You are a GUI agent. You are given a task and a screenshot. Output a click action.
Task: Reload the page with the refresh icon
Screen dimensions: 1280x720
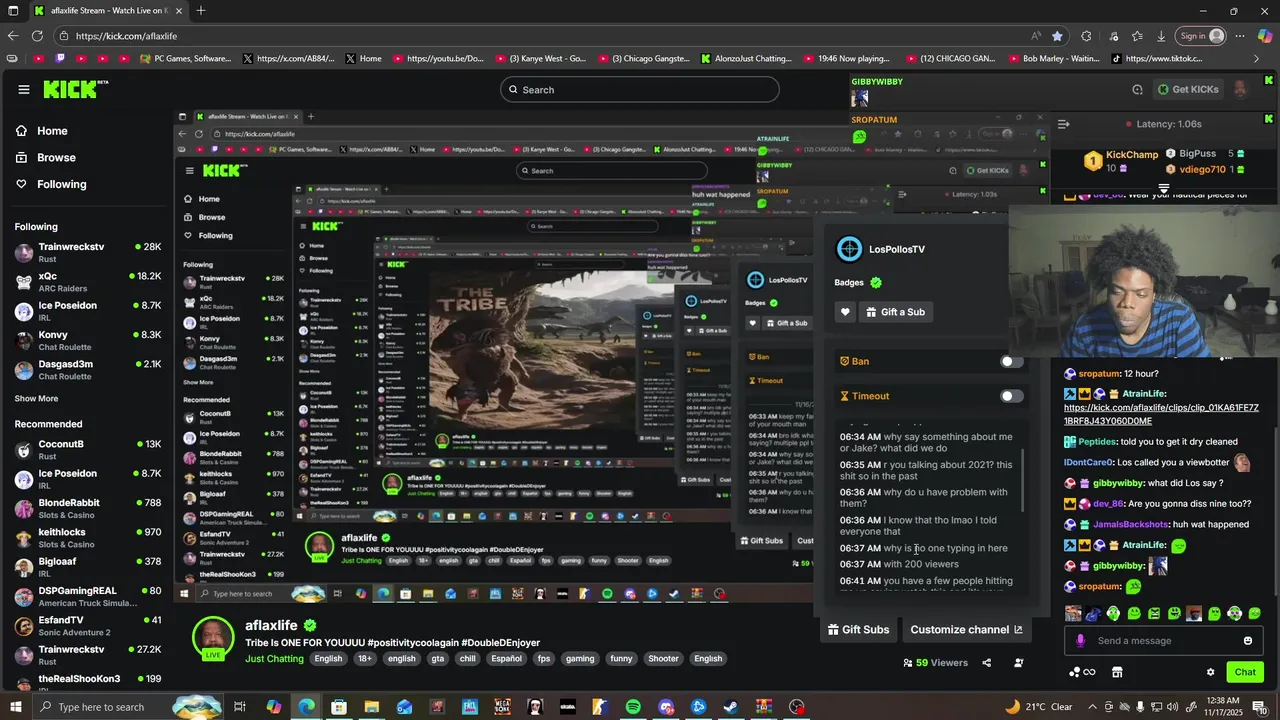pyautogui.click(x=38, y=36)
